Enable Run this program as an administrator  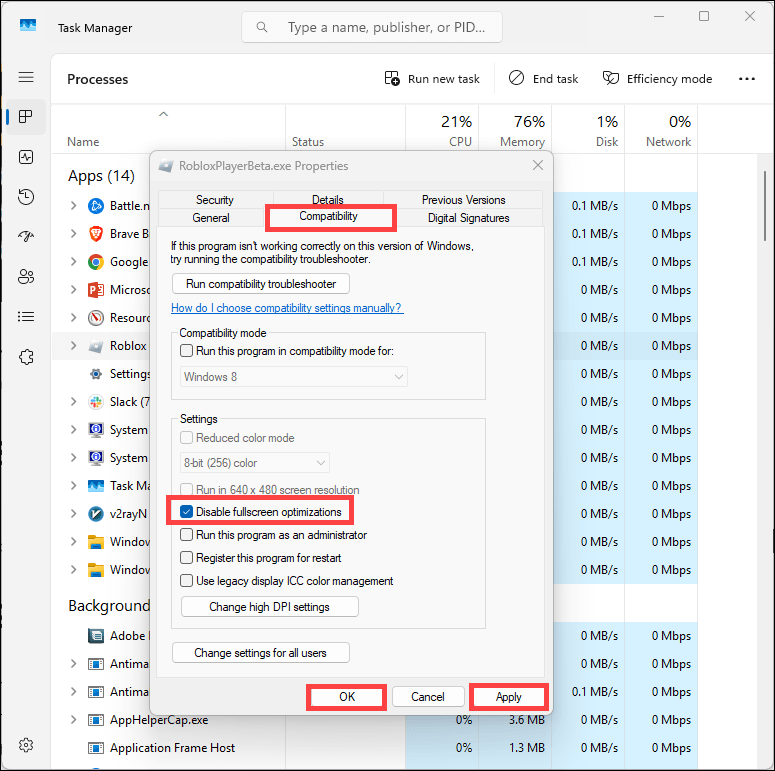click(187, 535)
